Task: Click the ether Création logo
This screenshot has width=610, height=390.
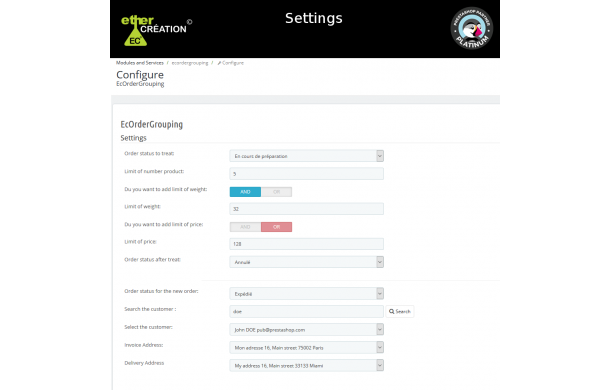Action: [156, 30]
